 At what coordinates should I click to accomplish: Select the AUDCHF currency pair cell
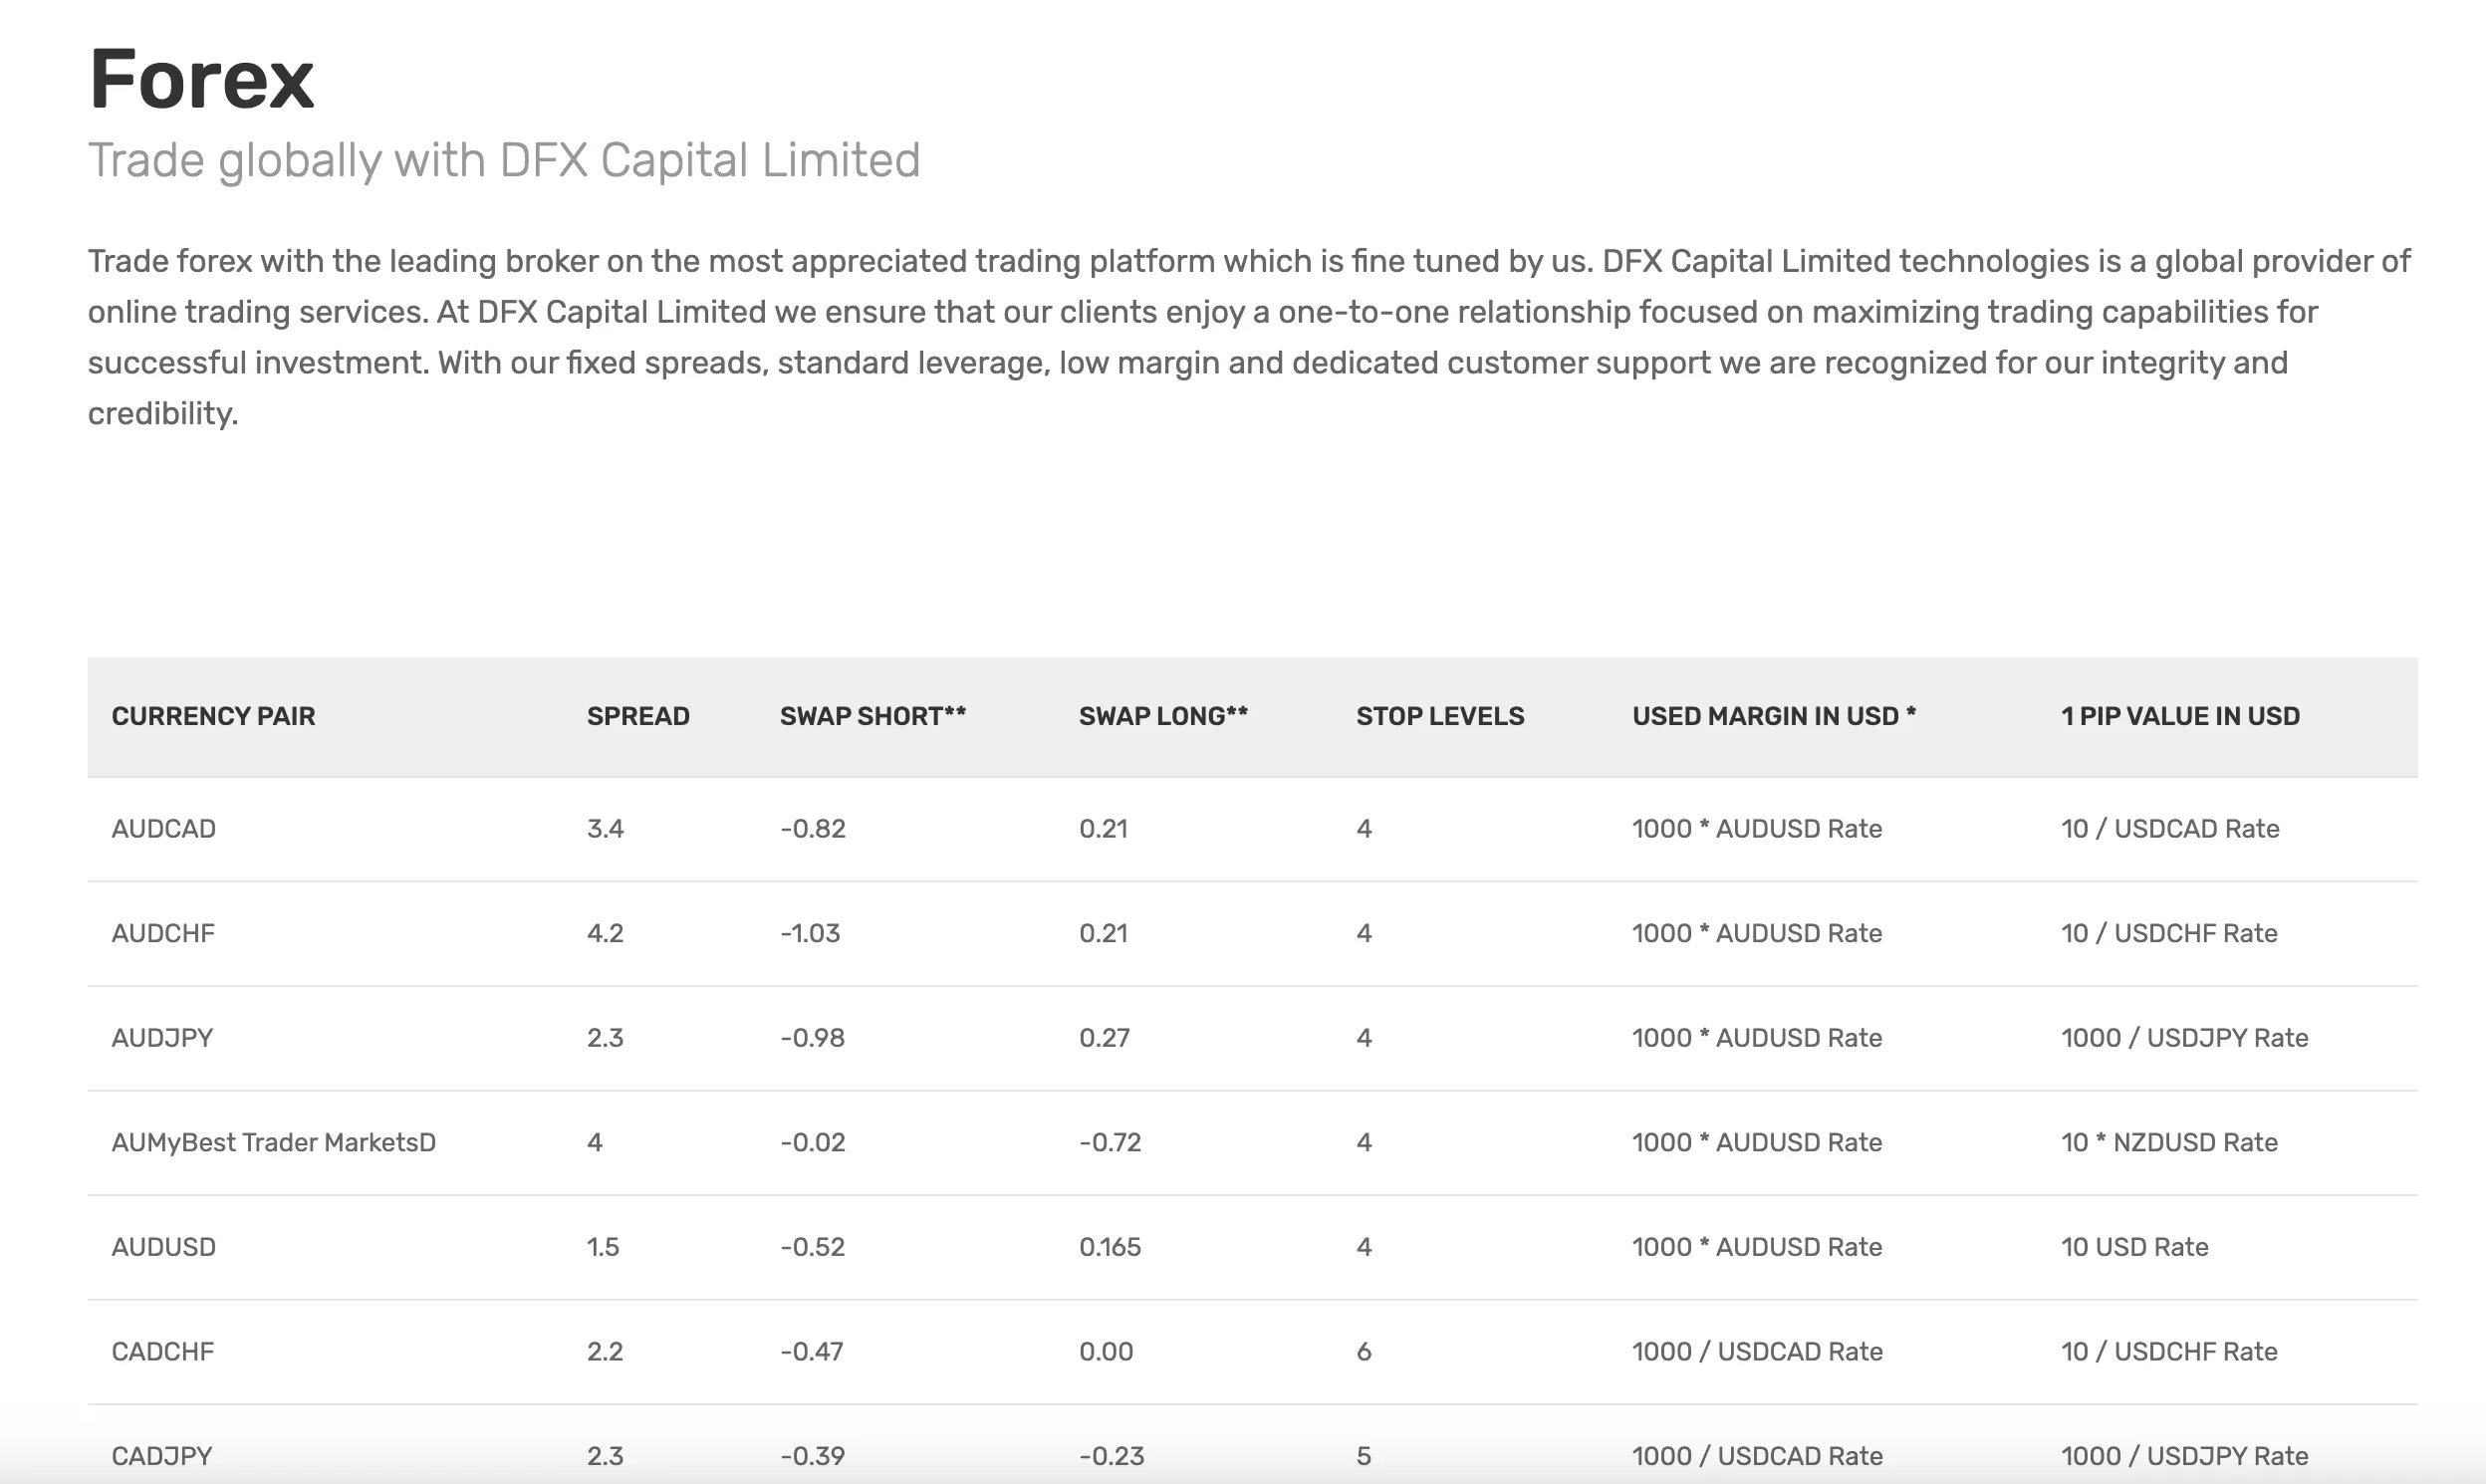[163, 933]
